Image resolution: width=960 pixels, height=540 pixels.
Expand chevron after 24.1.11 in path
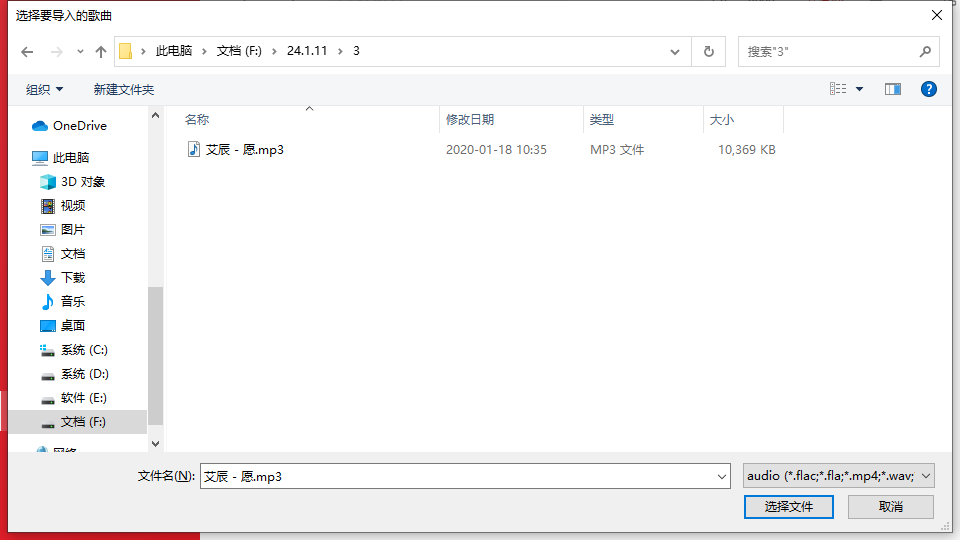click(x=340, y=51)
